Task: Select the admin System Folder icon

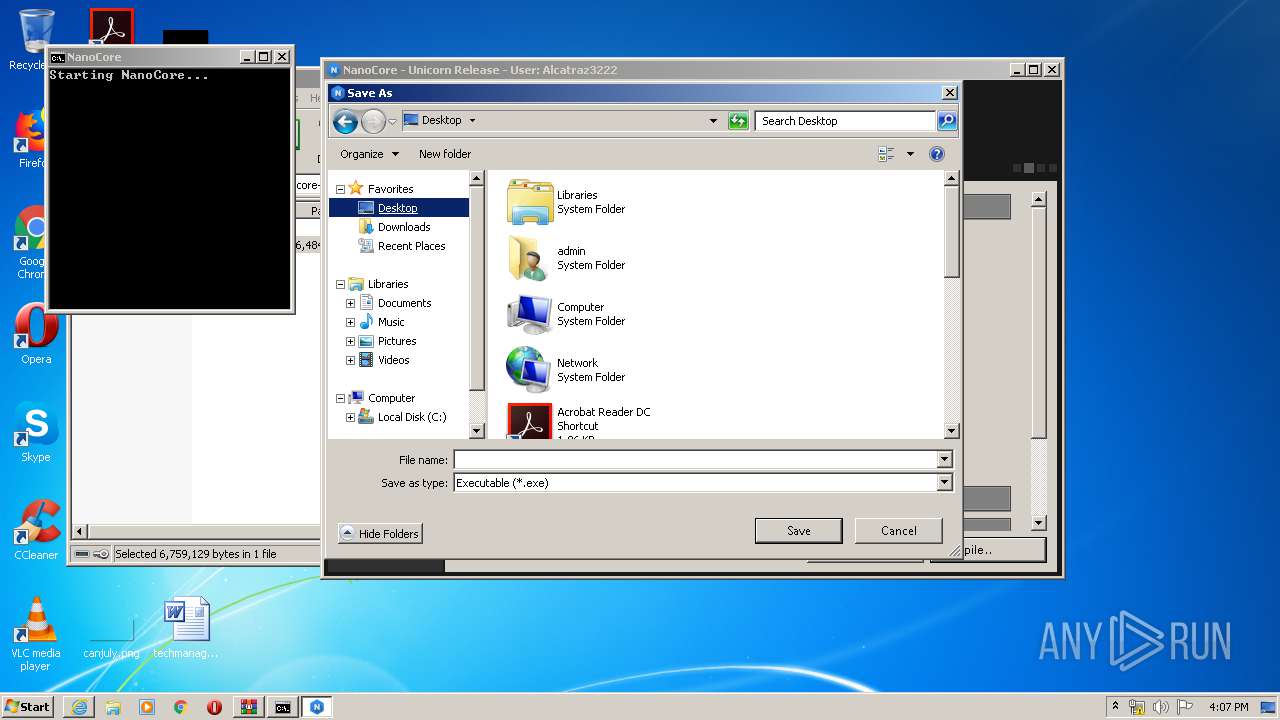Action: [529, 258]
